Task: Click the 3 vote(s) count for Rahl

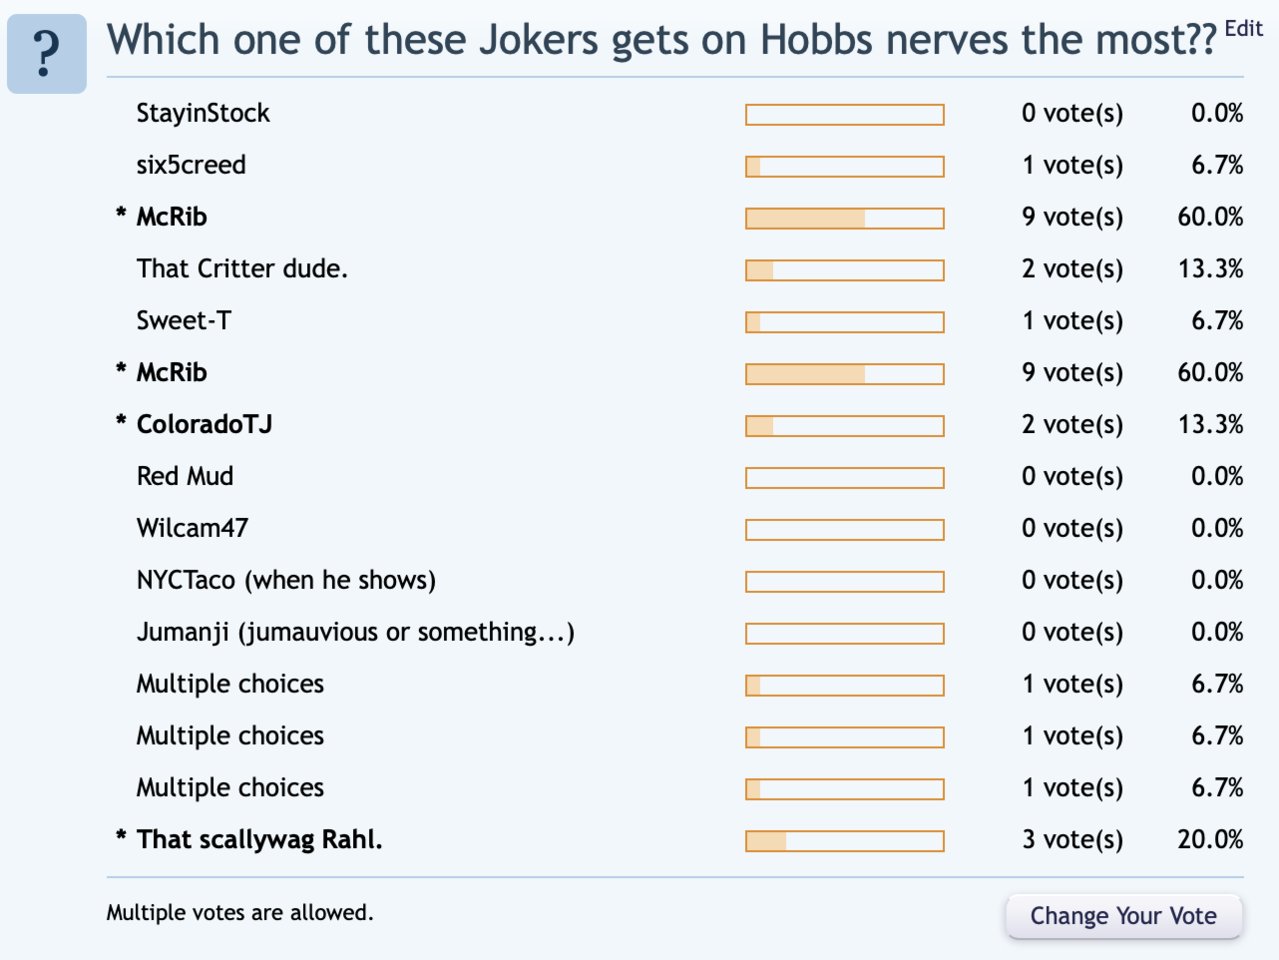Action: point(1072,840)
